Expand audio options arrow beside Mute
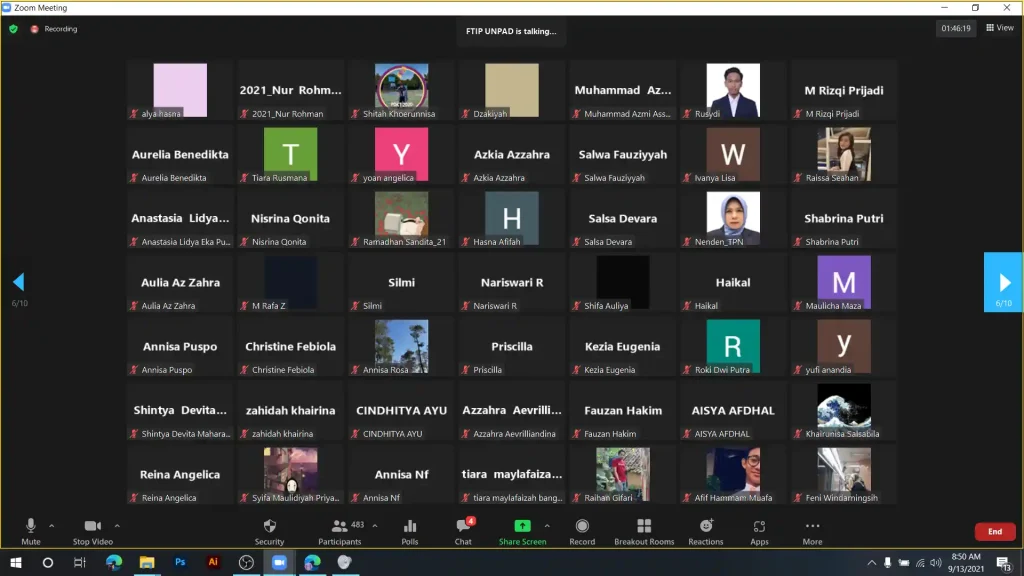 click(x=52, y=526)
